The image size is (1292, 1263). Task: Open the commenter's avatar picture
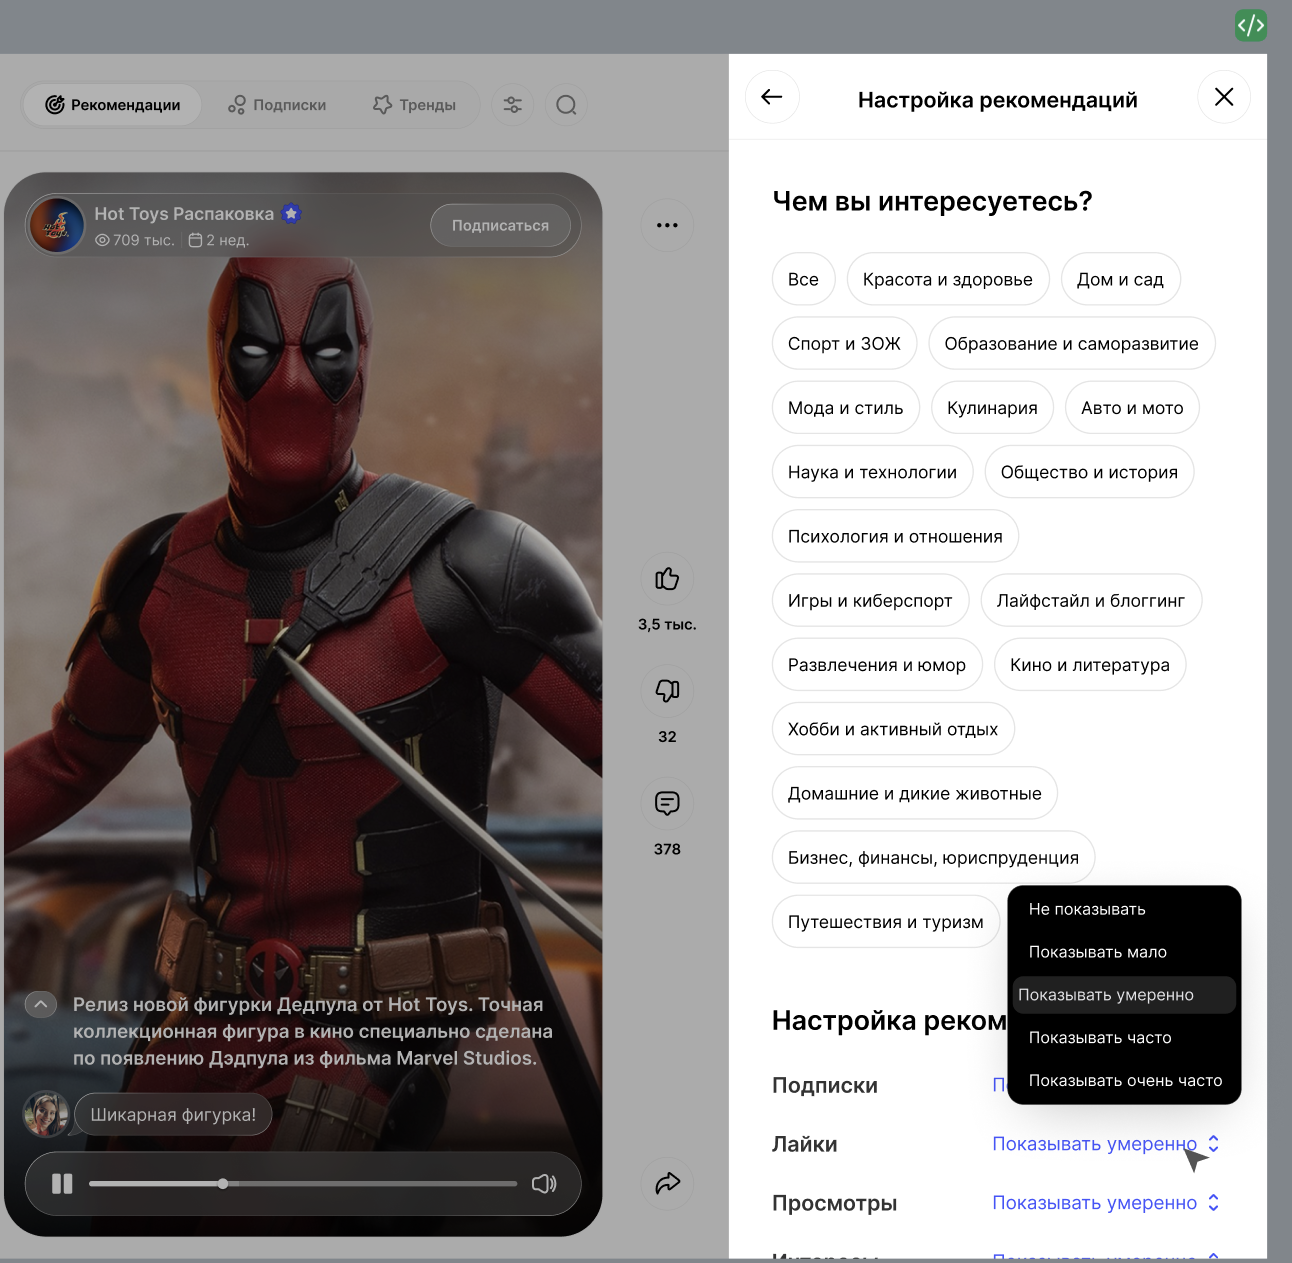[x=46, y=1114]
